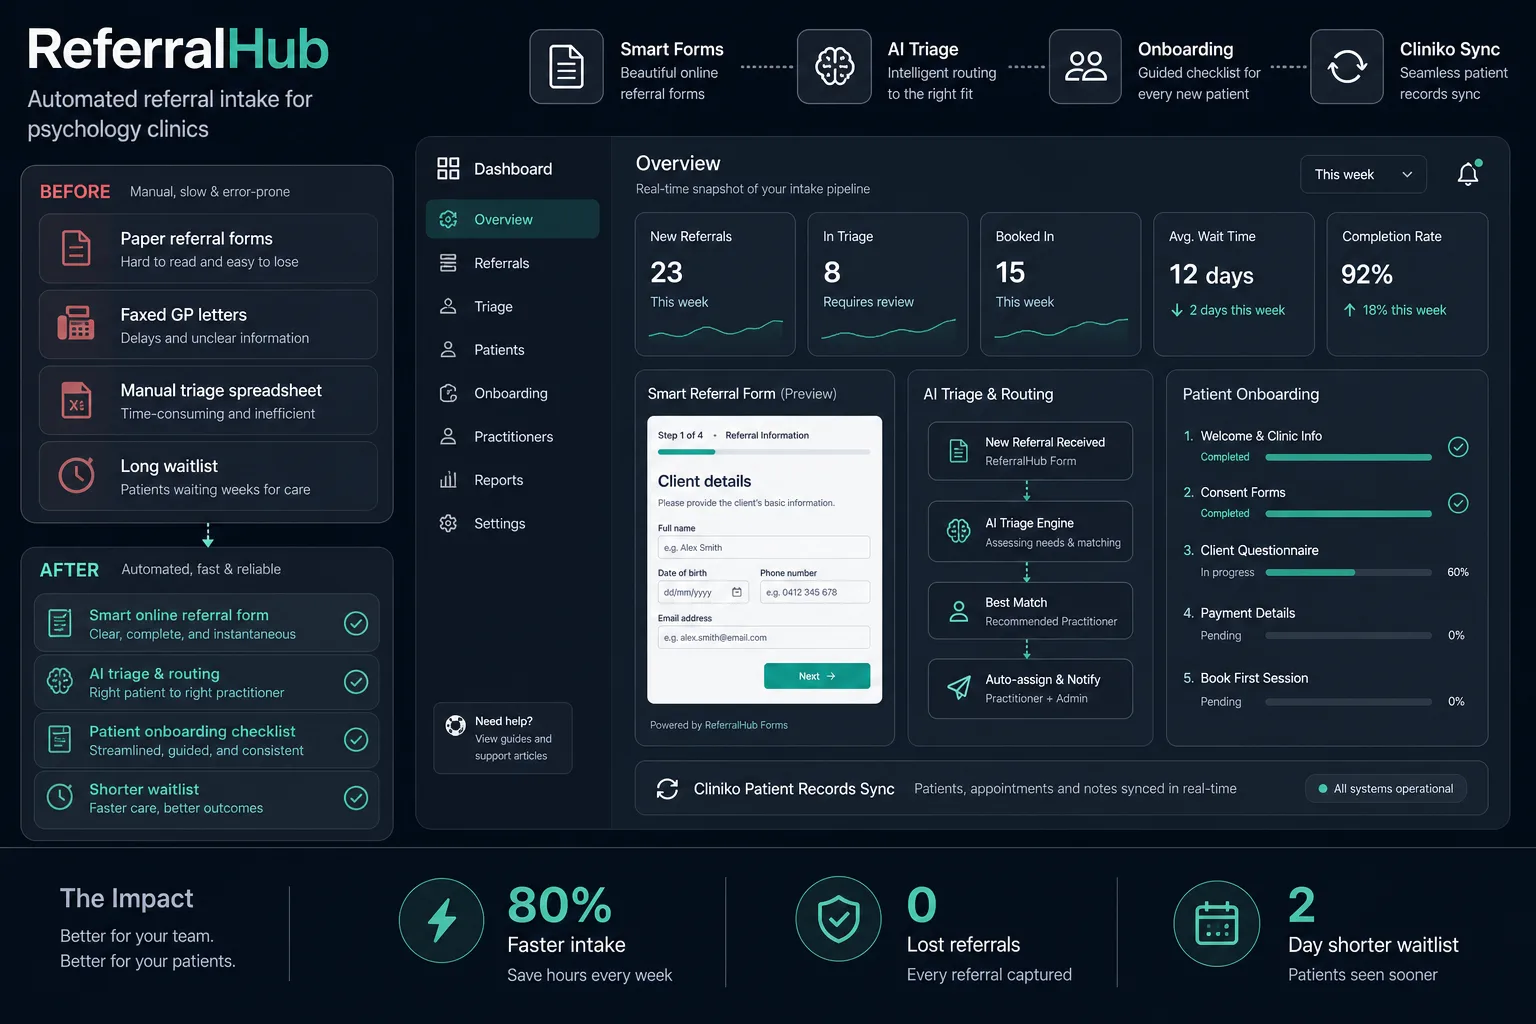Click the Long waitlist clock icon

click(76, 475)
